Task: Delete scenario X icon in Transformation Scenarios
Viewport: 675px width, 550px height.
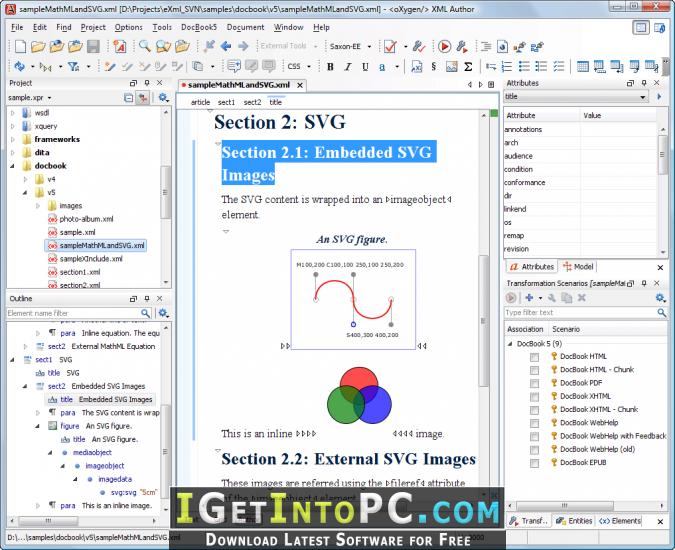Action: 582,297
